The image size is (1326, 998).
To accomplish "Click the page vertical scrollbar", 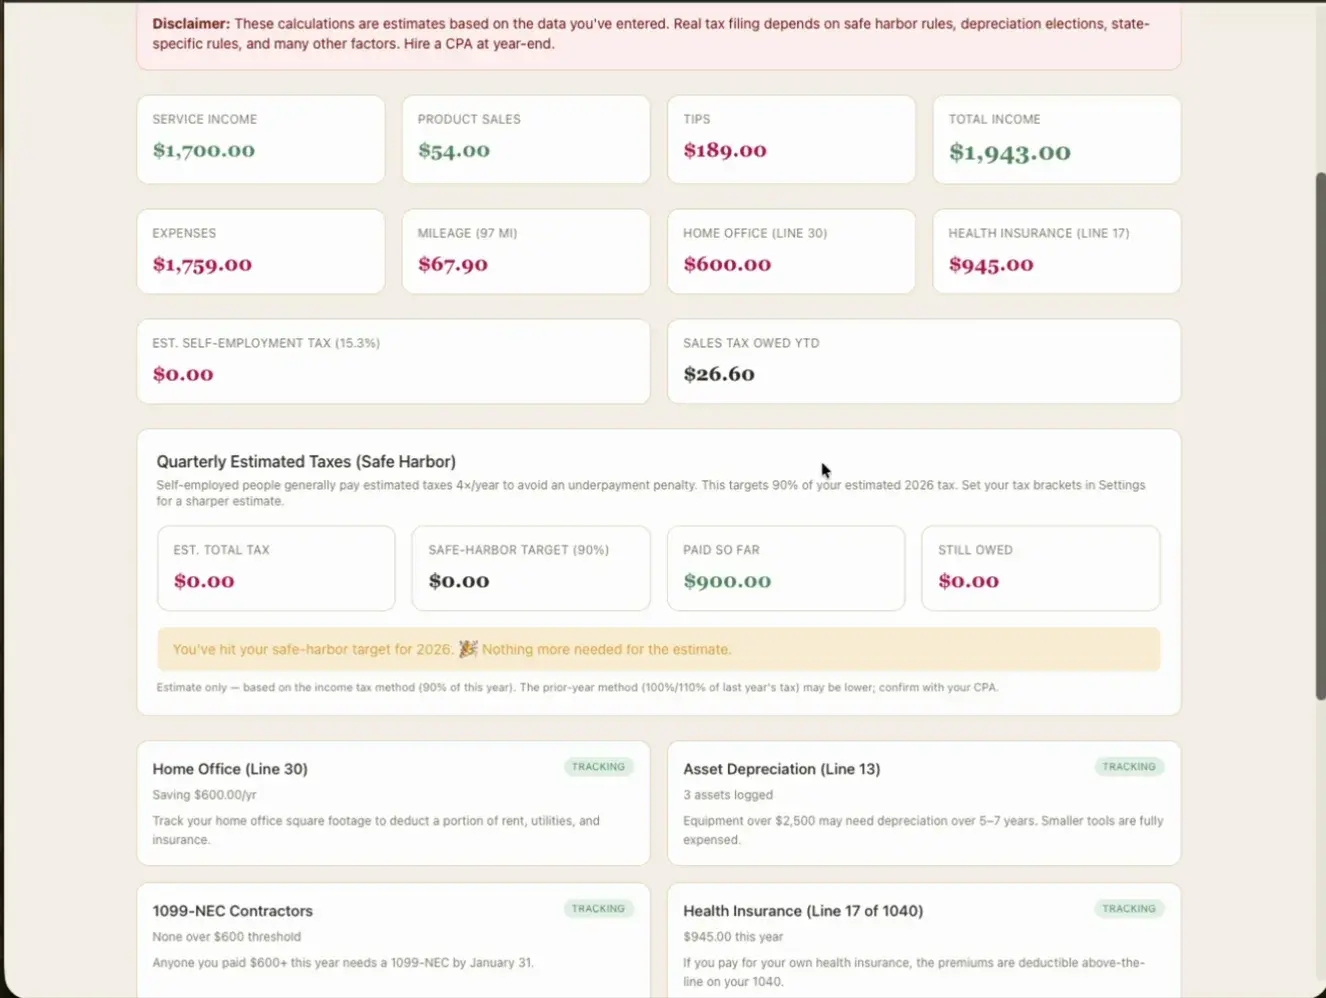I will [1320, 436].
